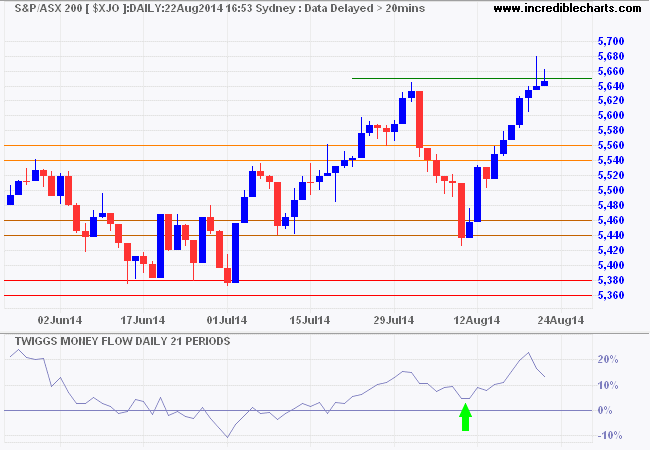Viewport: 650px width, 450px height.
Task: Select the 5,640 price axis label
Action: 611,86
